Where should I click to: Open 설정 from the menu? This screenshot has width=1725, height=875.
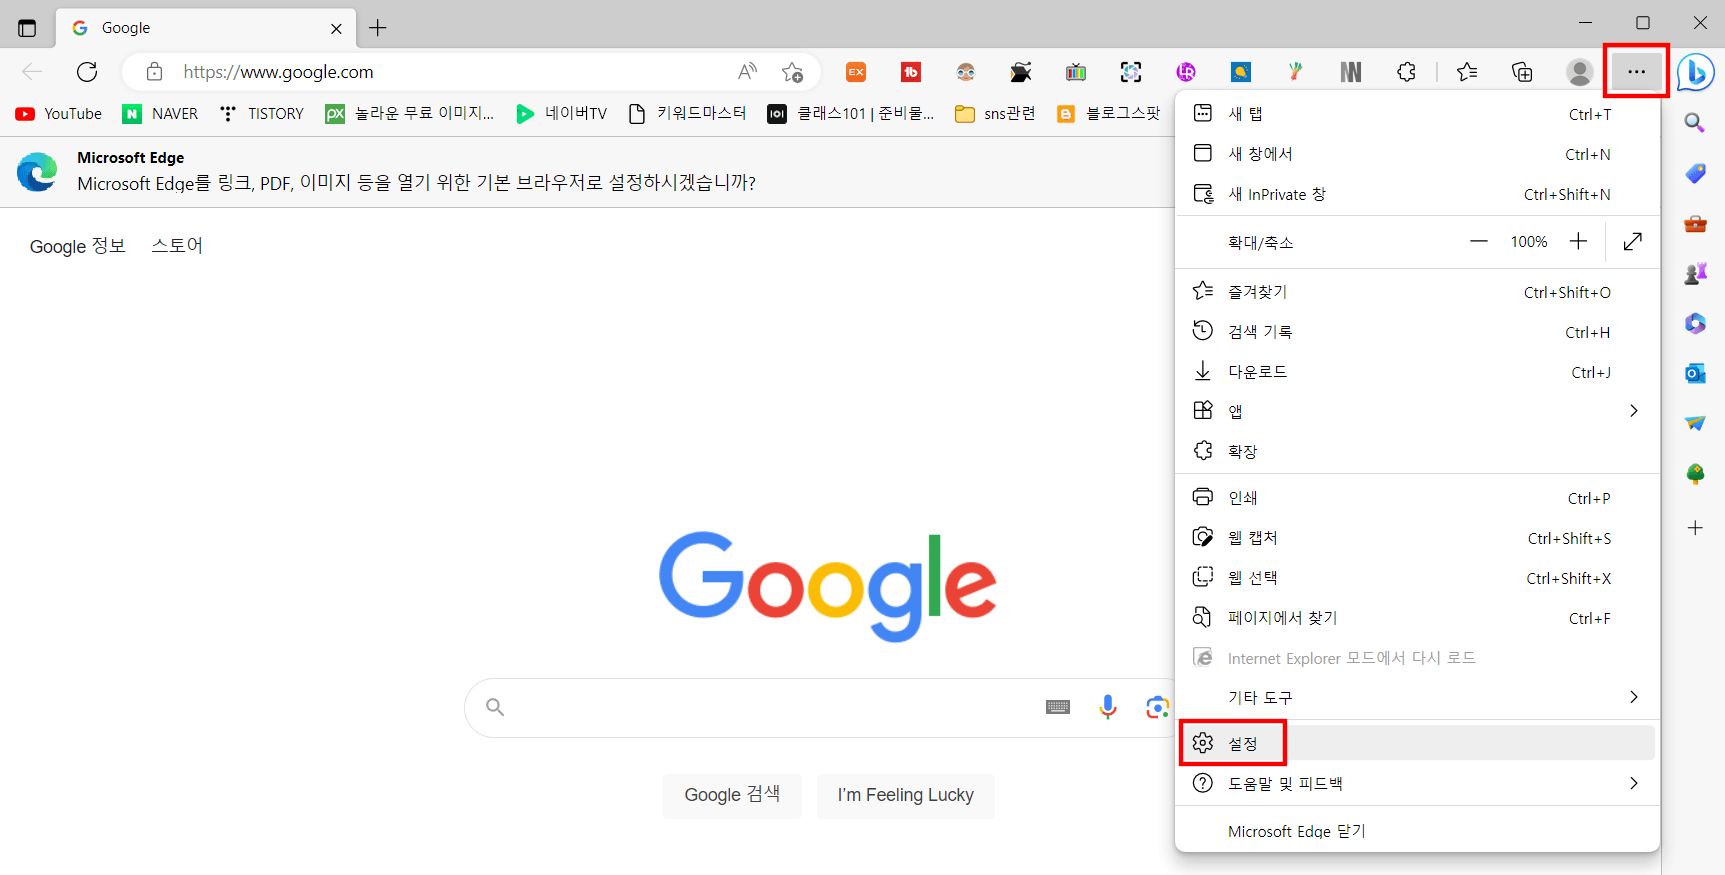[x=1417, y=743]
